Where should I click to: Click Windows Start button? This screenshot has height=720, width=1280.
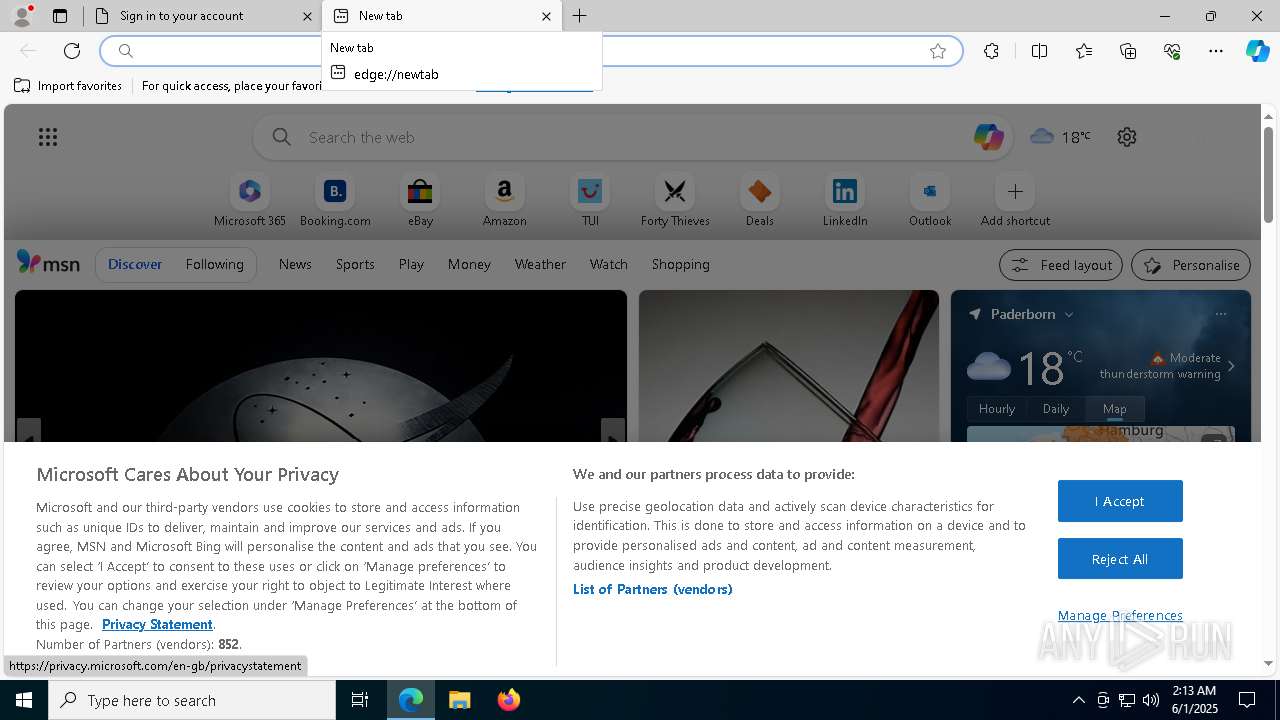pyautogui.click(x=24, y=700)
